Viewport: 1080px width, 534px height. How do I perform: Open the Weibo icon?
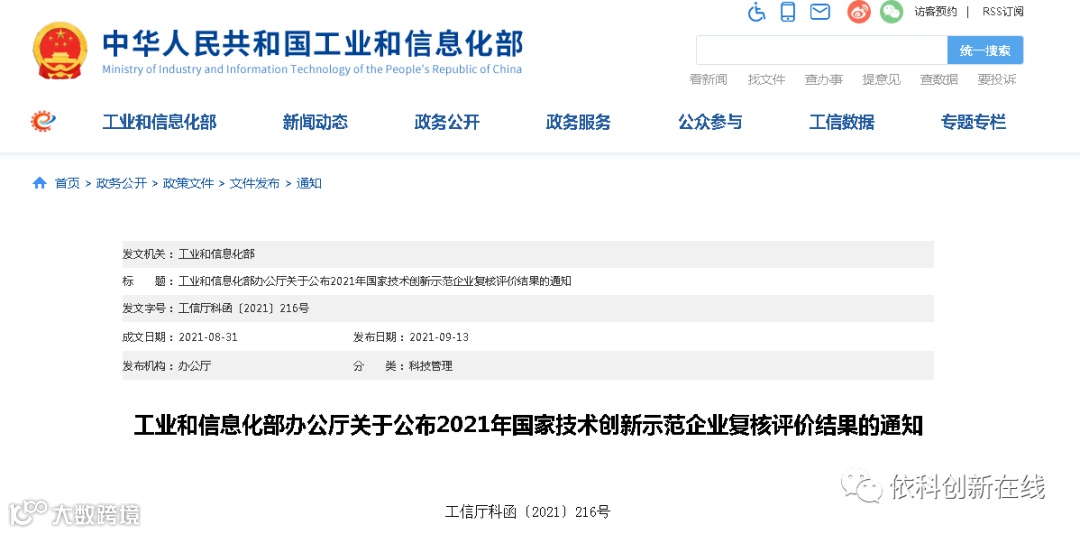[x=859, y=12]
